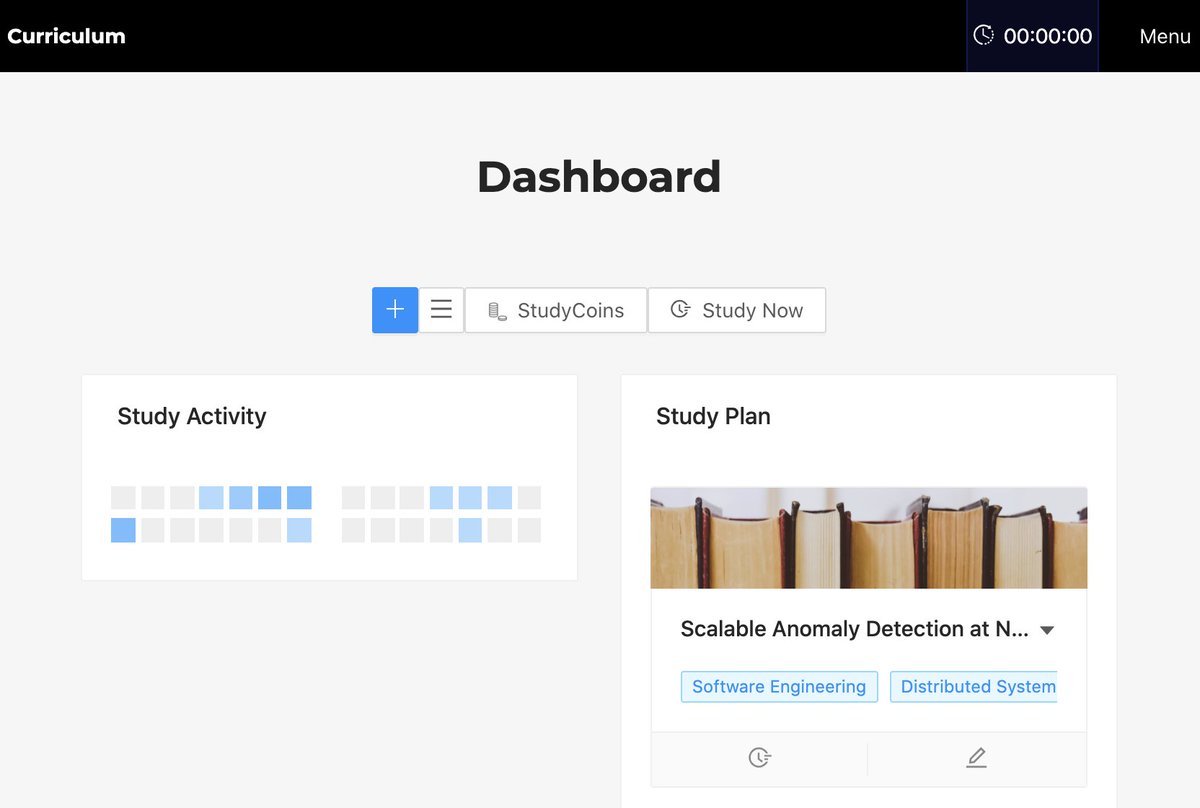Screen dimensions: 1200x808
Task: Click the Study Plan heading
Action: point(713,416)
